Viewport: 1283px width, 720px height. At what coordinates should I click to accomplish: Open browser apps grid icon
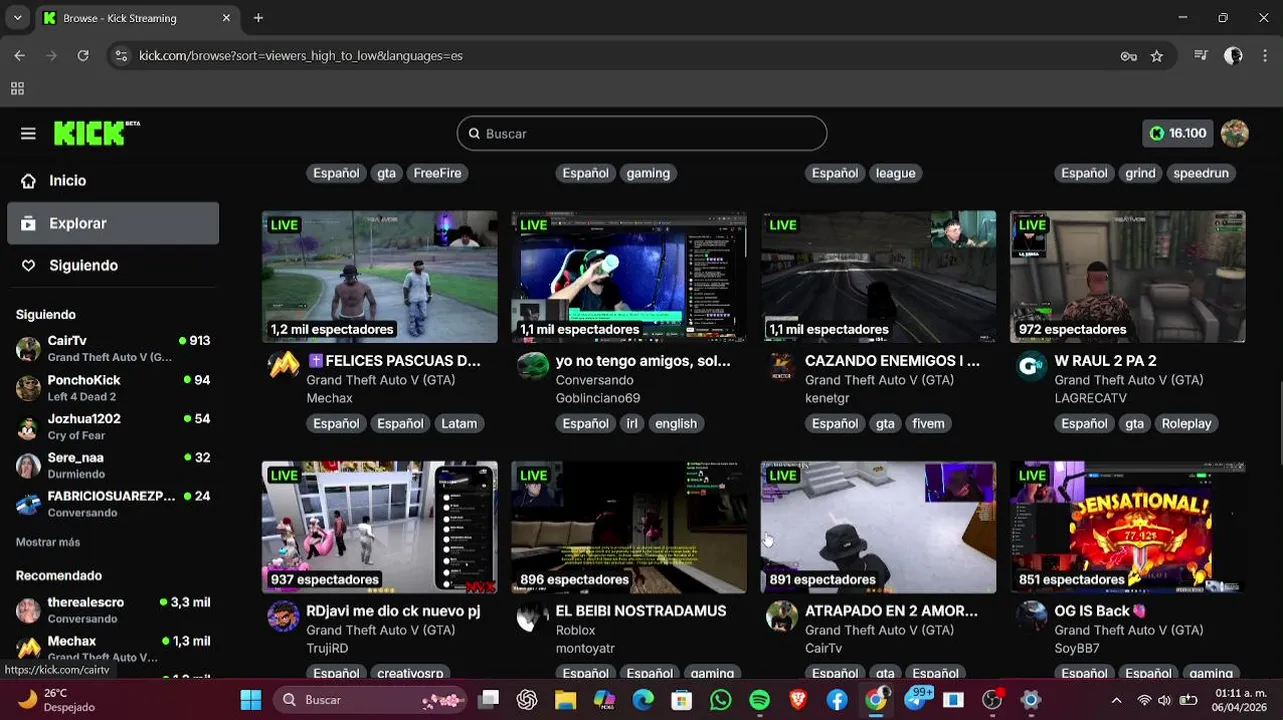[x=17, y=89]
